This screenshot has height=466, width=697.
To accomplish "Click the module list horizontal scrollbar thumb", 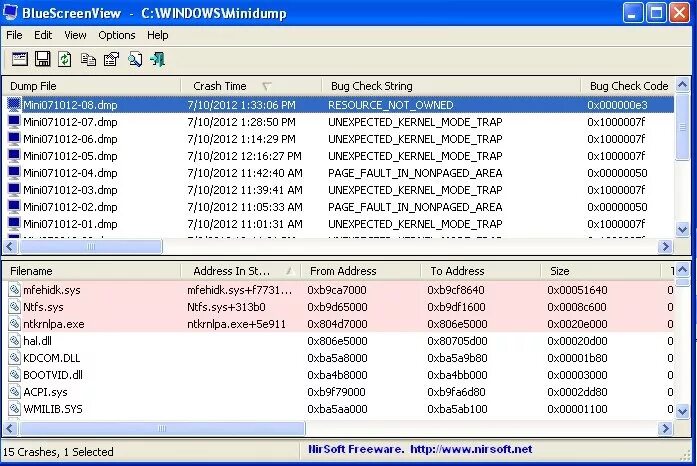I will click(x=162, y=428).
